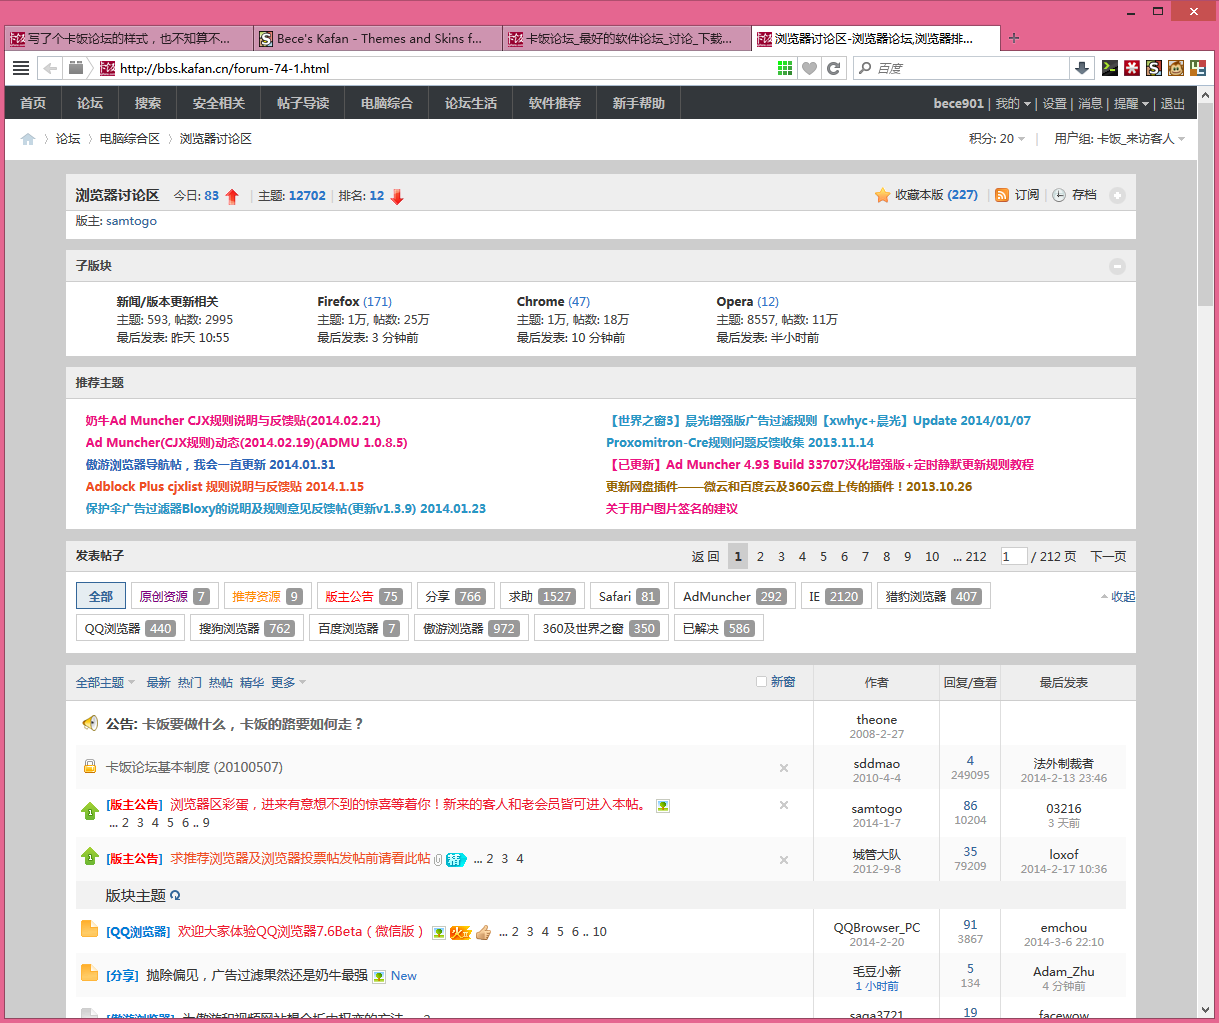This screenshot has height=1023, width=1219.
Task: Toggle the 已解决 thread filter
Action: [x=718, y=628]
